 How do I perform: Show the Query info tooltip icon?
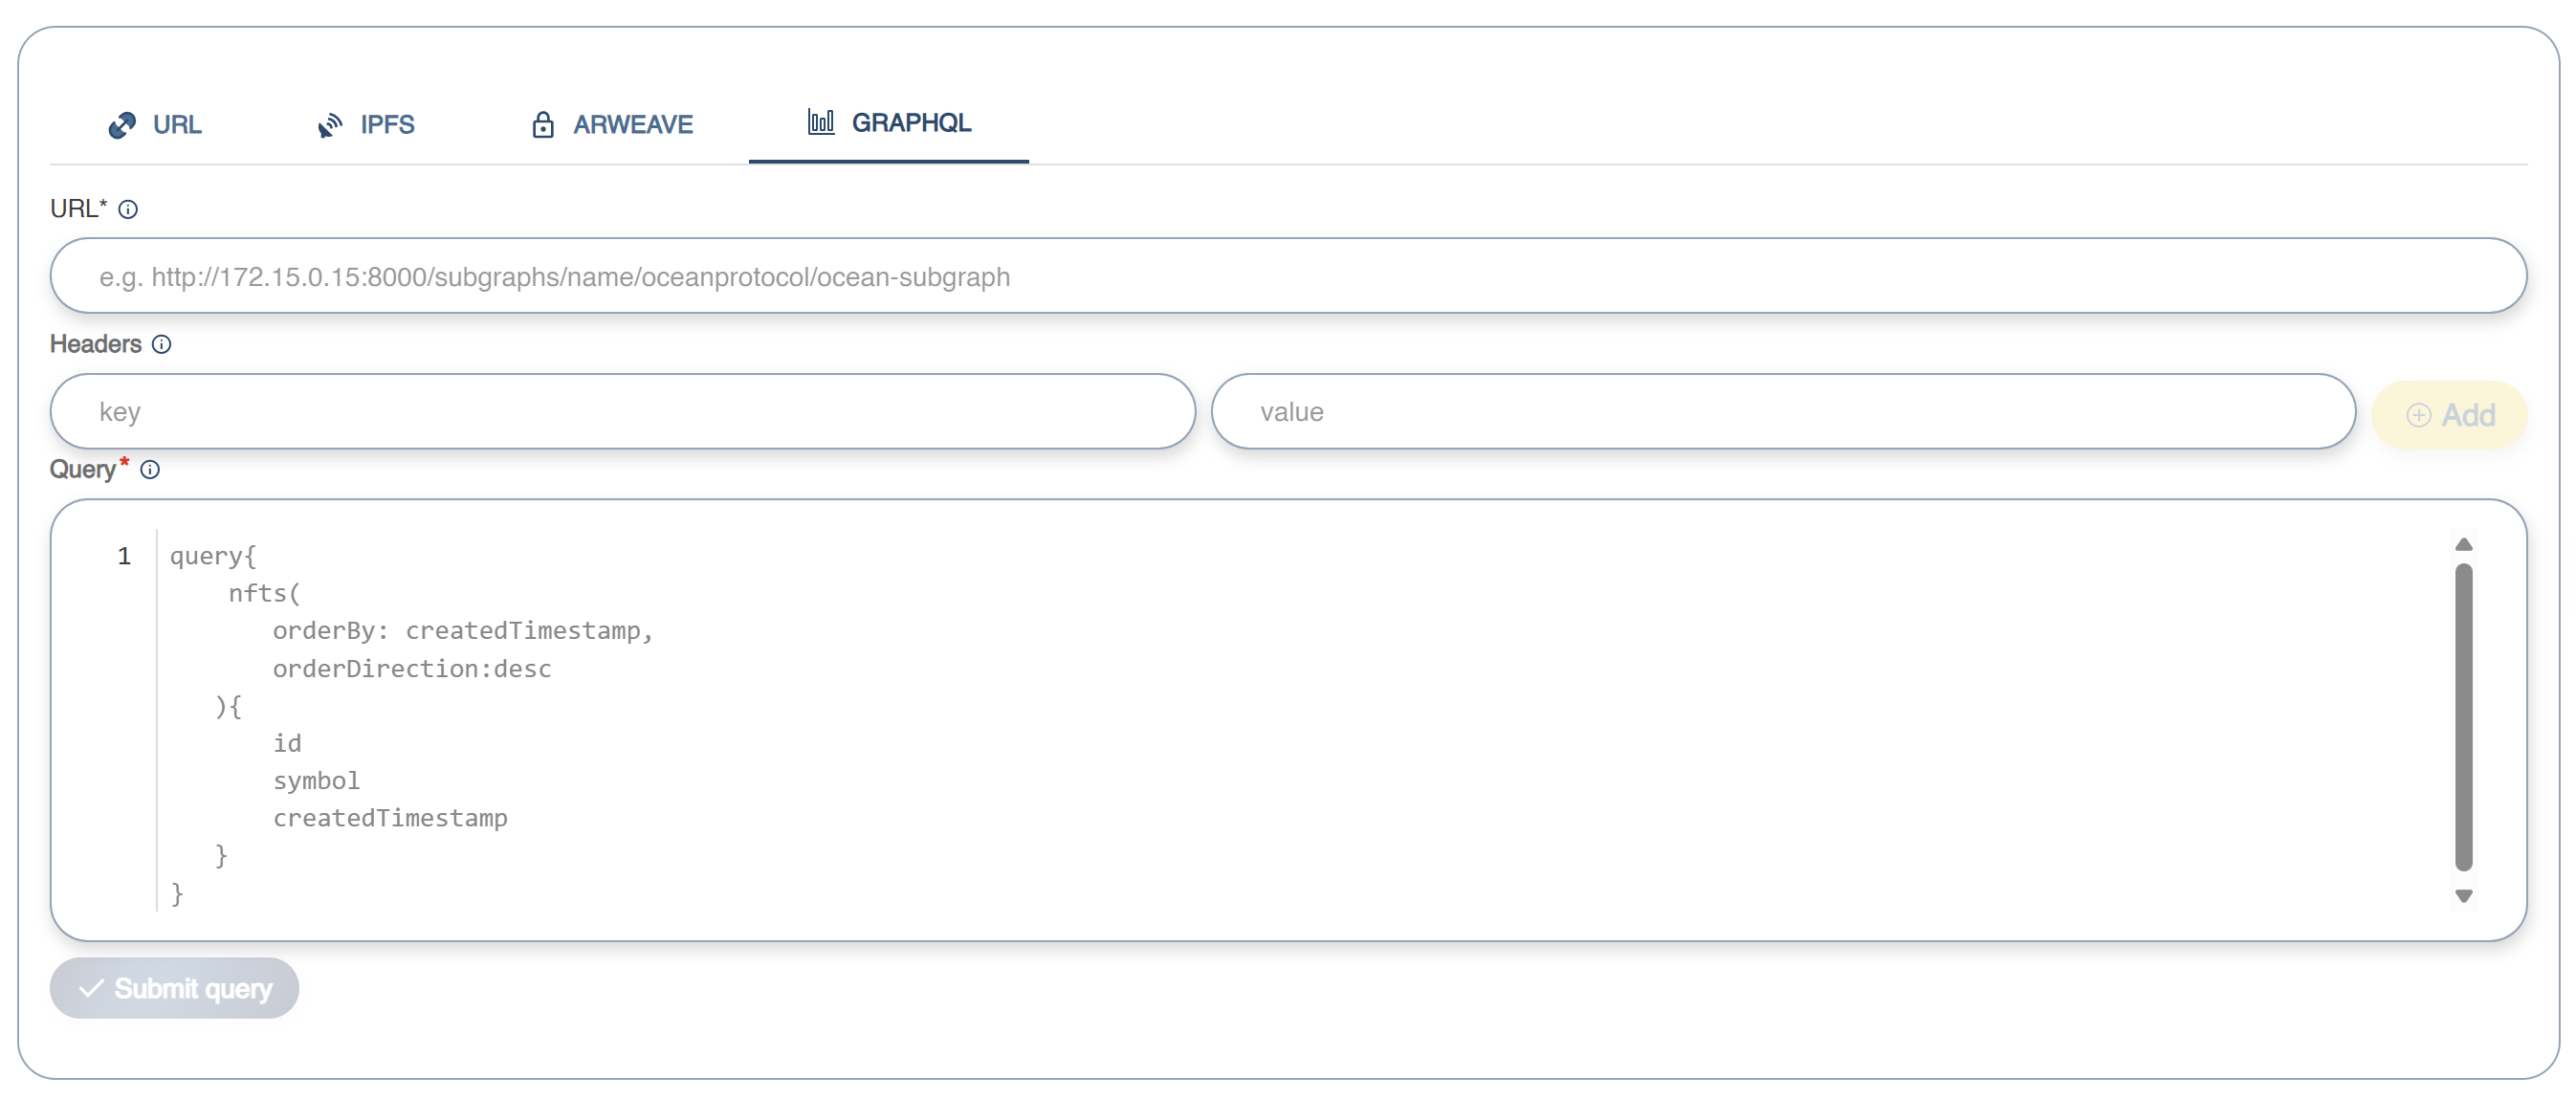(150, 470)
